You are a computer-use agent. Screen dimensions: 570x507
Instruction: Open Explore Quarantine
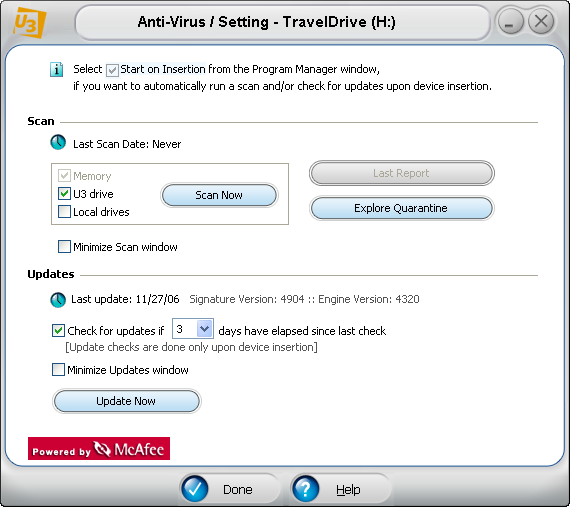(x=402, y=208)
